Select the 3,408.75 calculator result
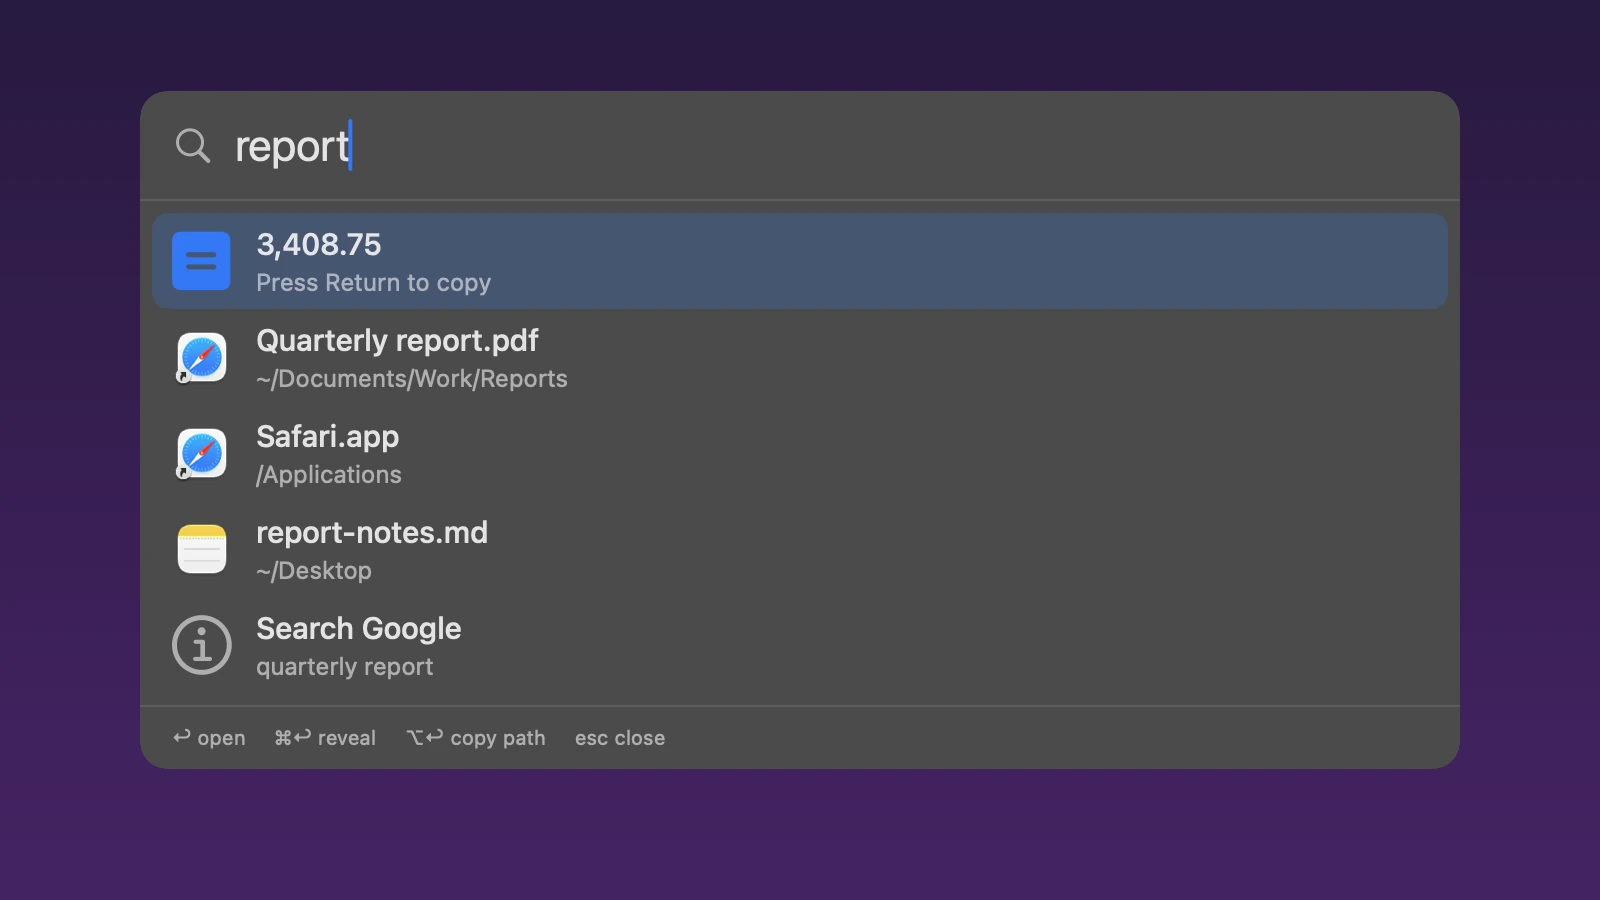The height and width of the screenshot is (900, 1600). (800, 261)
